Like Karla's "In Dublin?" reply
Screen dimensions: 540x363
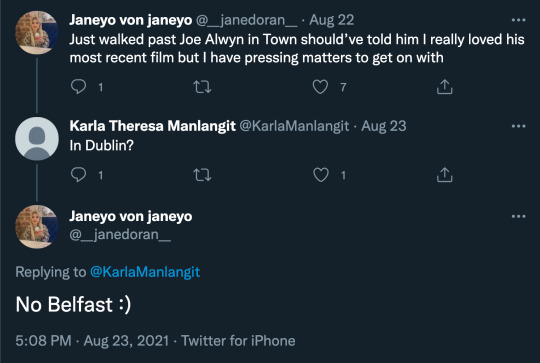click(x=320, y=175)
